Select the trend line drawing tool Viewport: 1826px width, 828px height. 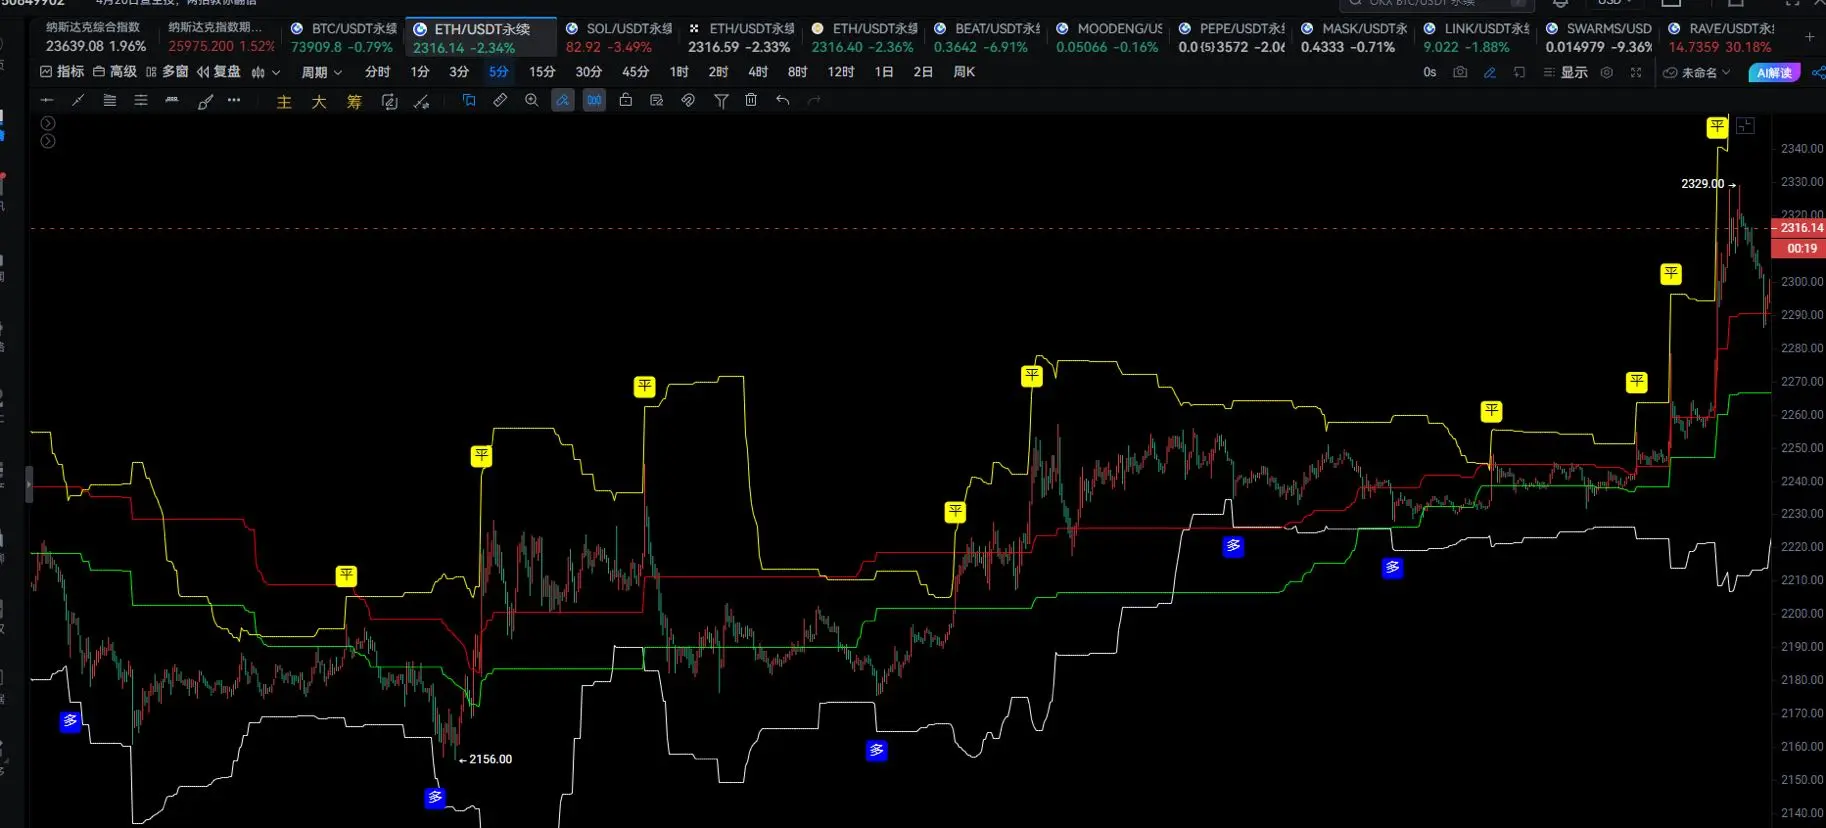[x=78, y=100]
